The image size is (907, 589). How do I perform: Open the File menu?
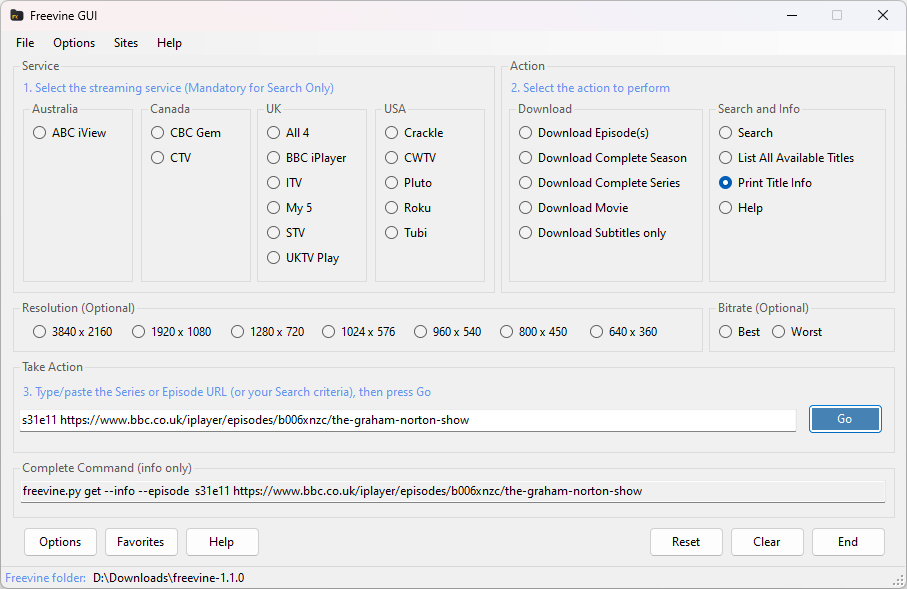pos(25,43)
